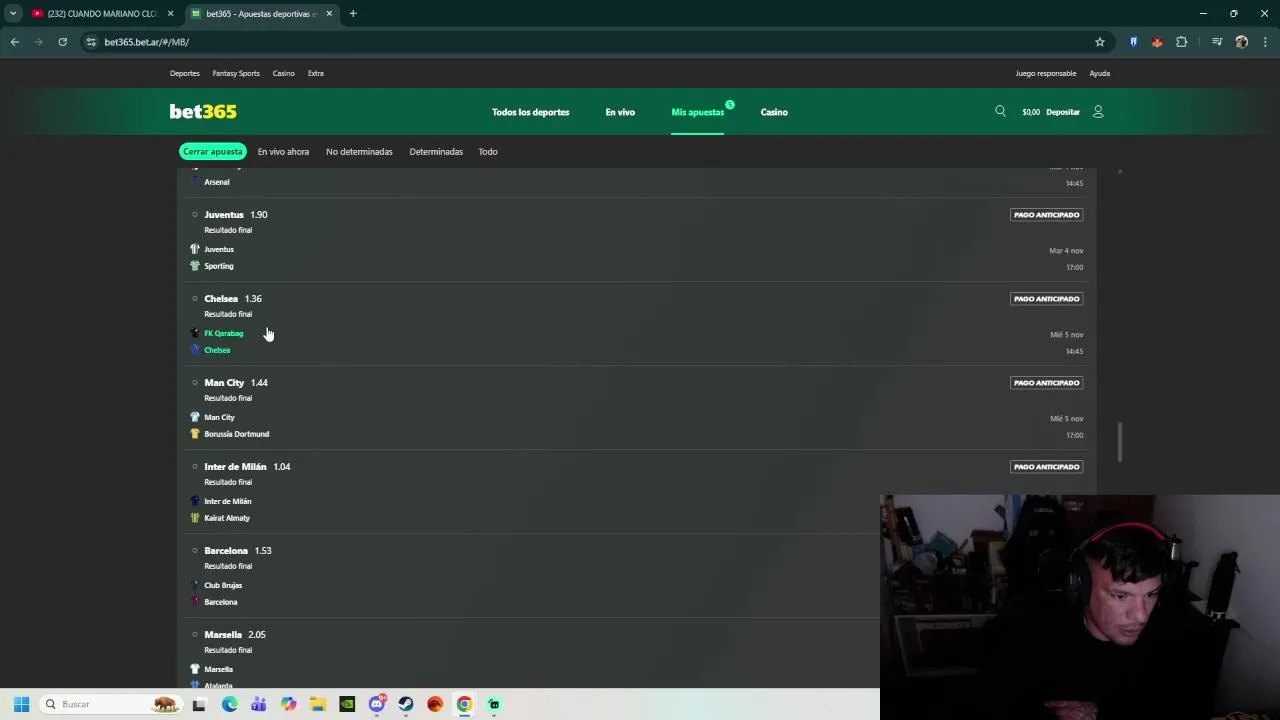Viewport: 1280px width, 720px height.
Task: Select the circle next to the Man City 1.44 bet
Action: (195, 383)
